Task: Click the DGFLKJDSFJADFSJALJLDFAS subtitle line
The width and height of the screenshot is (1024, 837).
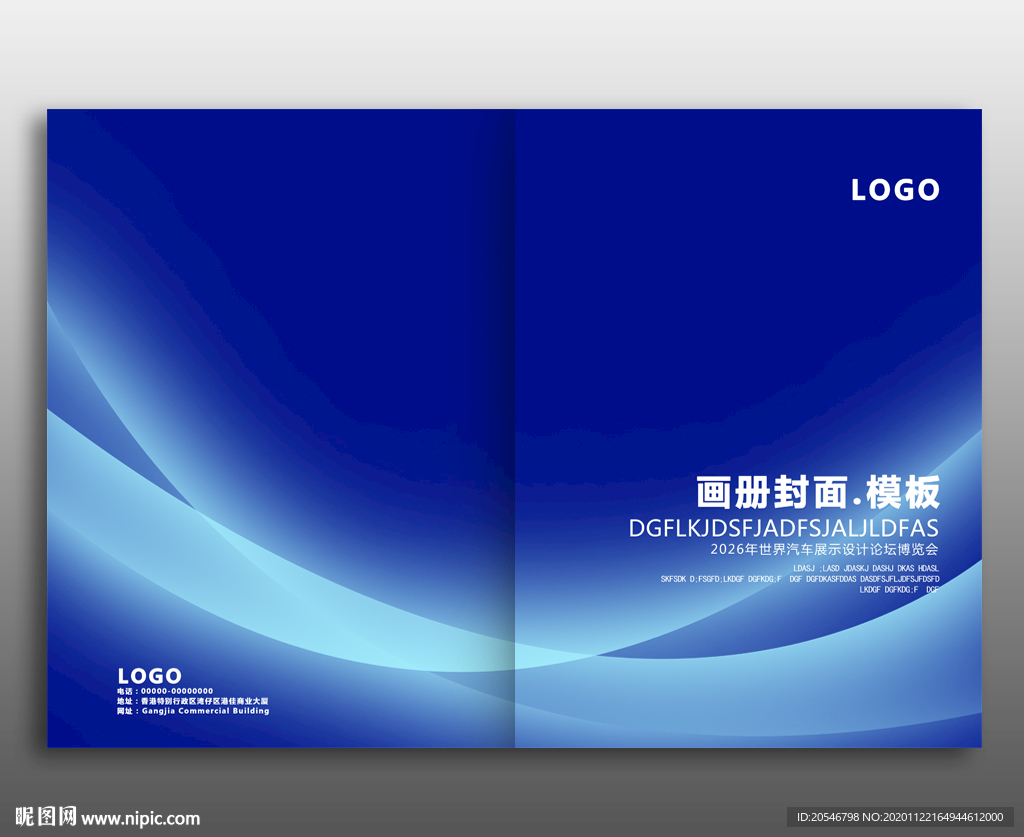Action: pyautogui.click(x=784, y=528)
